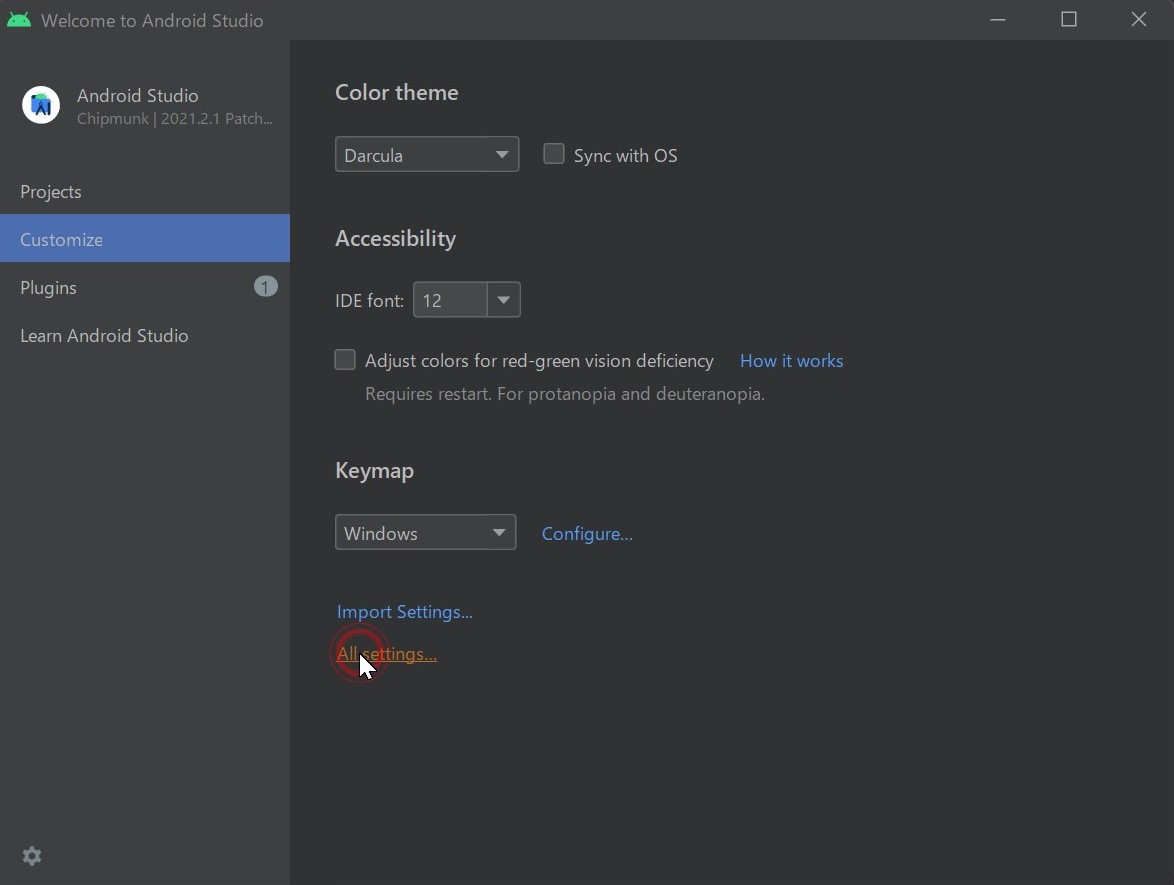Click the Chipmunk version label
Screen dimensions: 1174x885
click(x=174, y=118)
